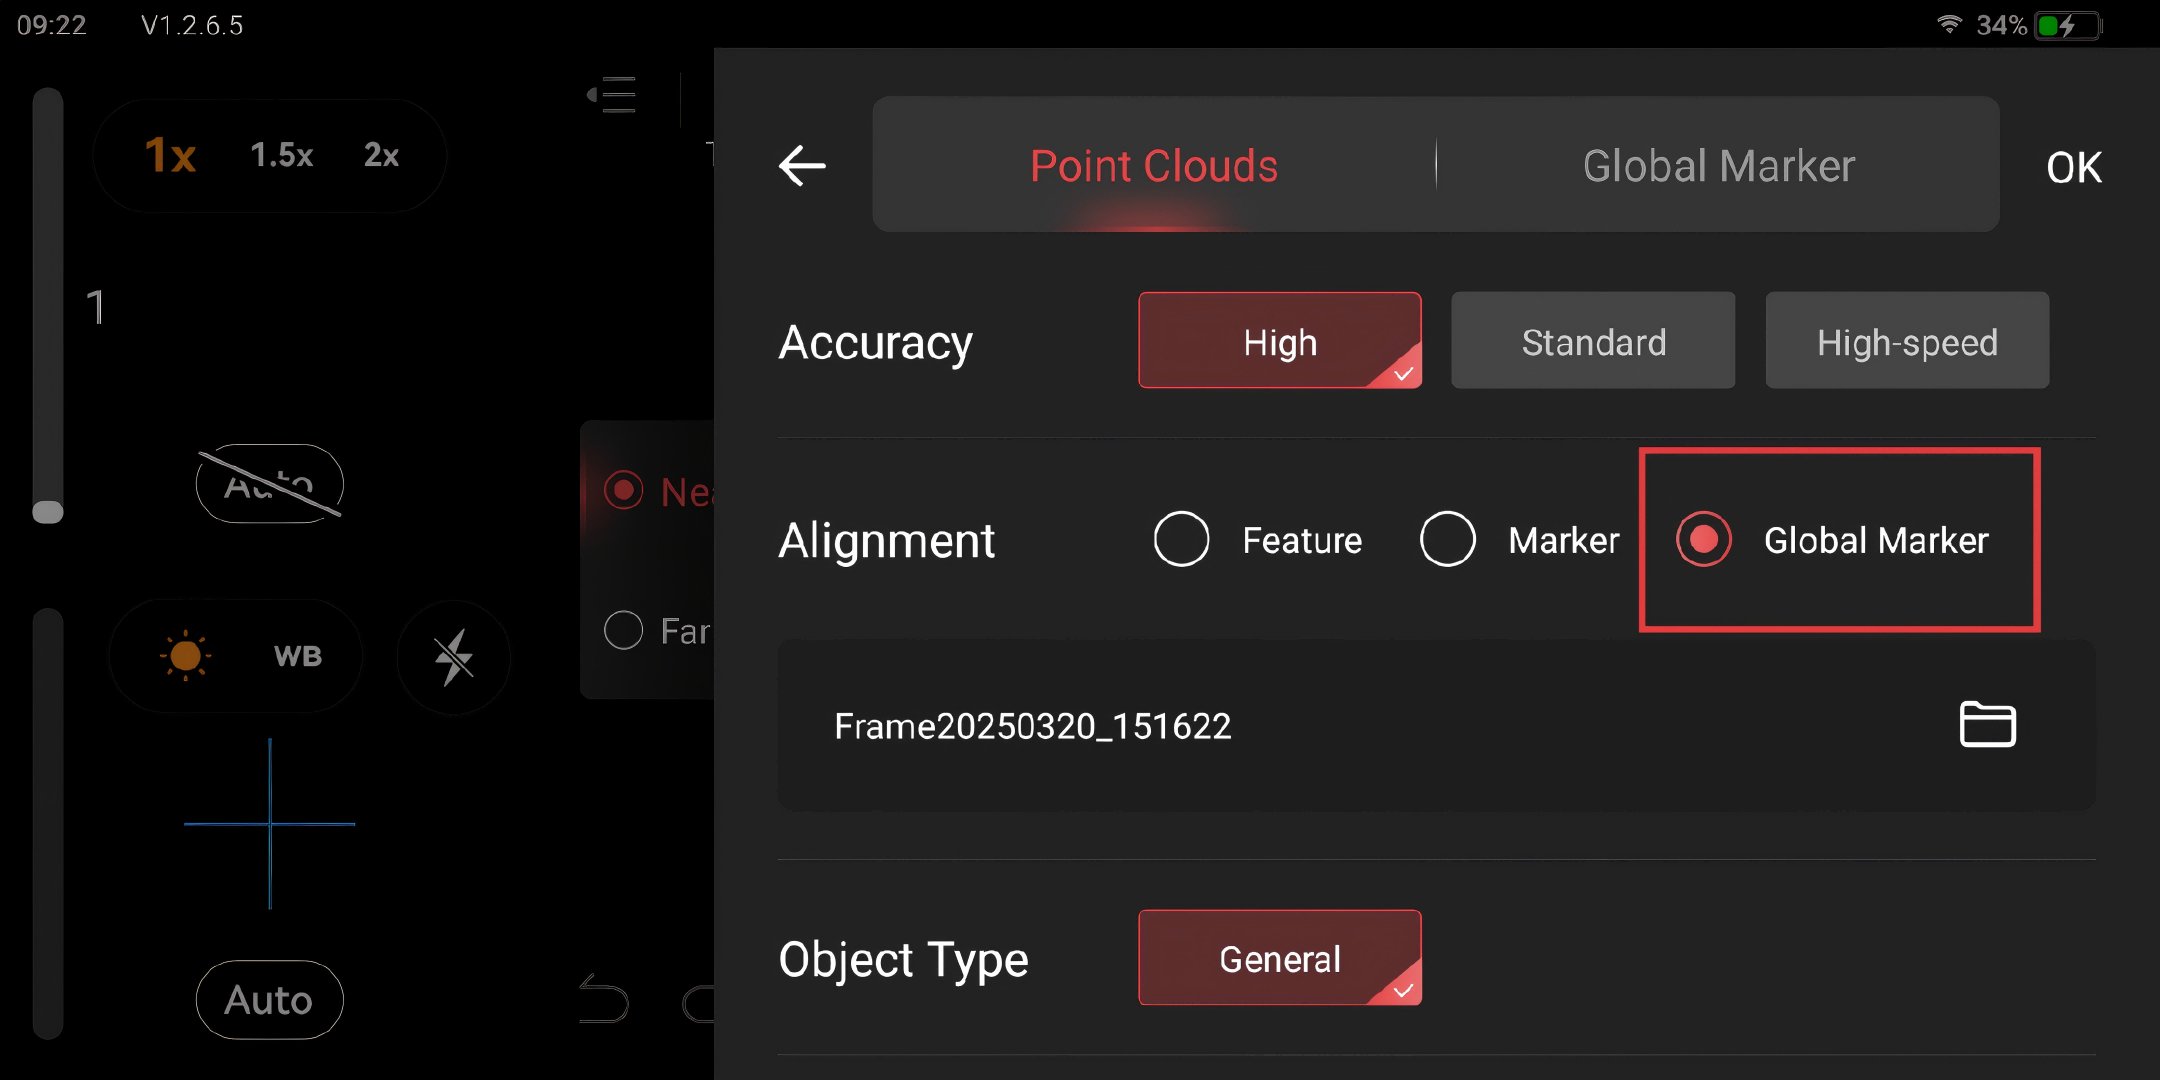Toggle the flash-off lightning icon
This screenshot has height=1080, width=2160.
point(454,657)
